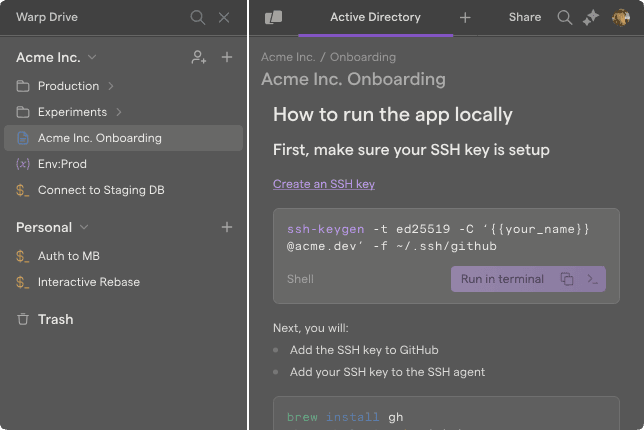Open Auth to MB workflow
This screenshot has height=430, width=644.
coord(69,256)
